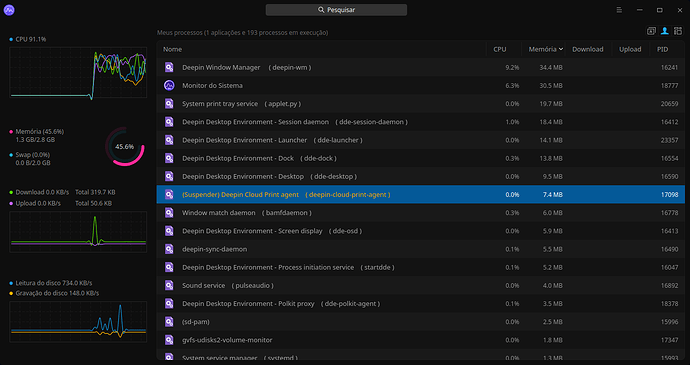Click the dde-osd process icon
This screenshot has width=690, height=365.
[x=169, y=231]
